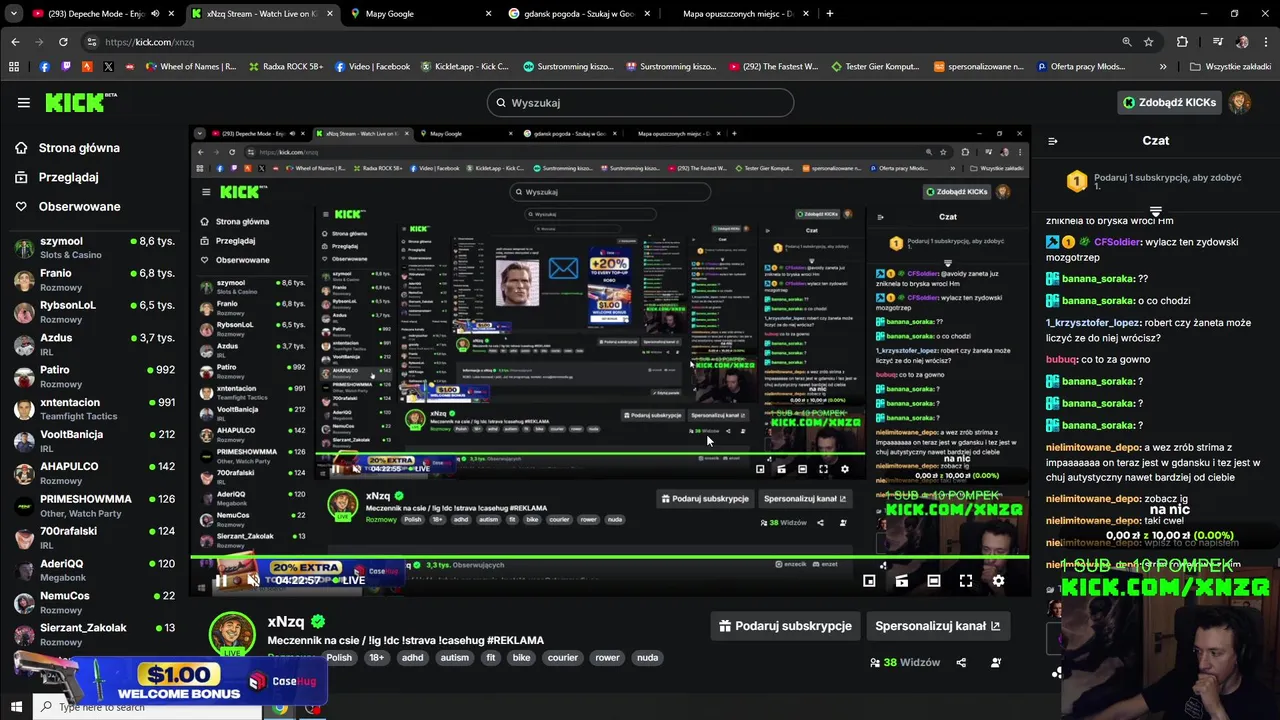Open the Kick hamburger sidebar menu

(23, 102)
